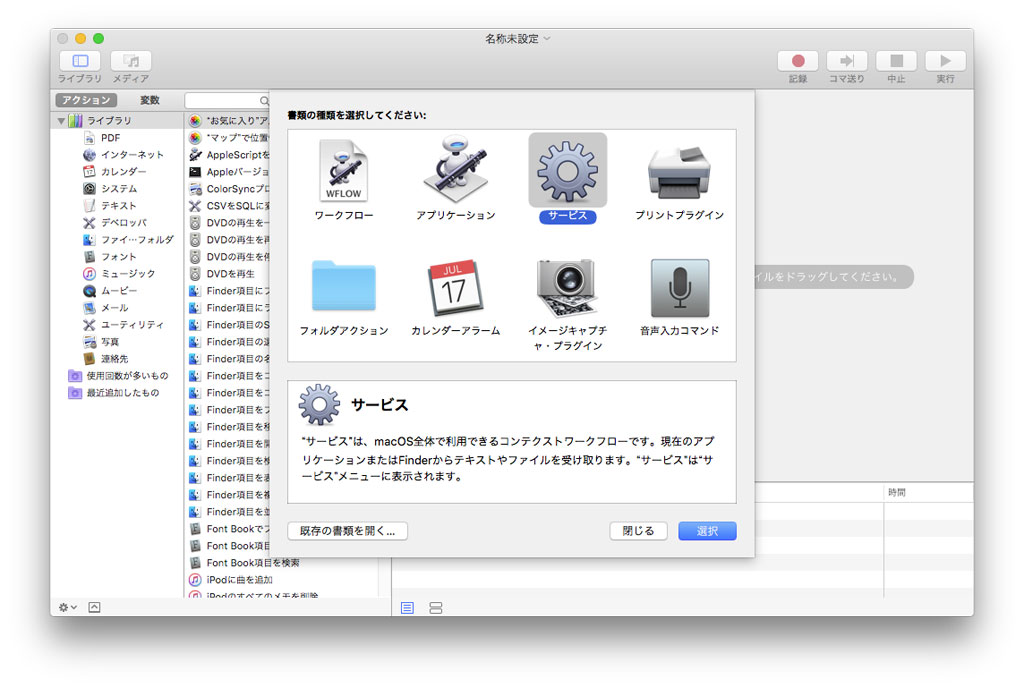This screenshot has width=1024, height=688.
Task: Focus the action search field
Action: point(227,101)
